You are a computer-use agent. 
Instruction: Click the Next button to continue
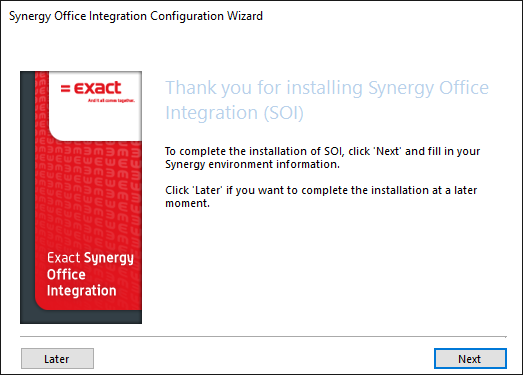(x=470, y=359)
